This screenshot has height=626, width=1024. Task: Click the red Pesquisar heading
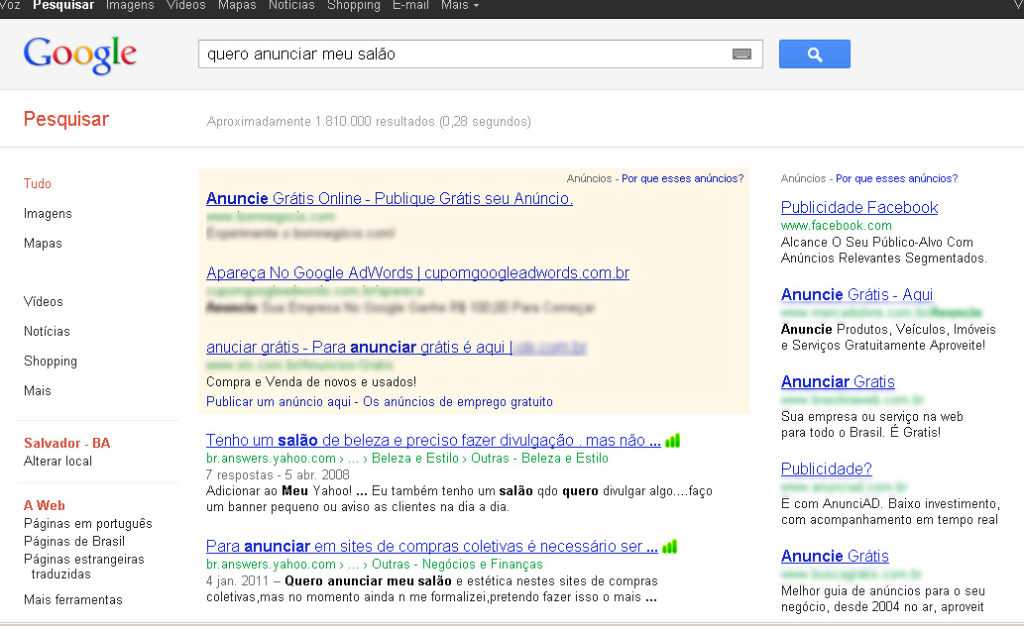tap(66, 119)
